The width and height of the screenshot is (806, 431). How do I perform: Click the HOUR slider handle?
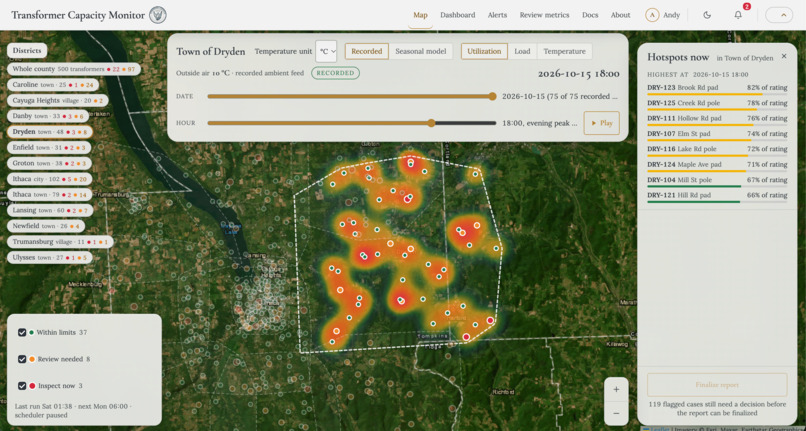click(431, 123)
